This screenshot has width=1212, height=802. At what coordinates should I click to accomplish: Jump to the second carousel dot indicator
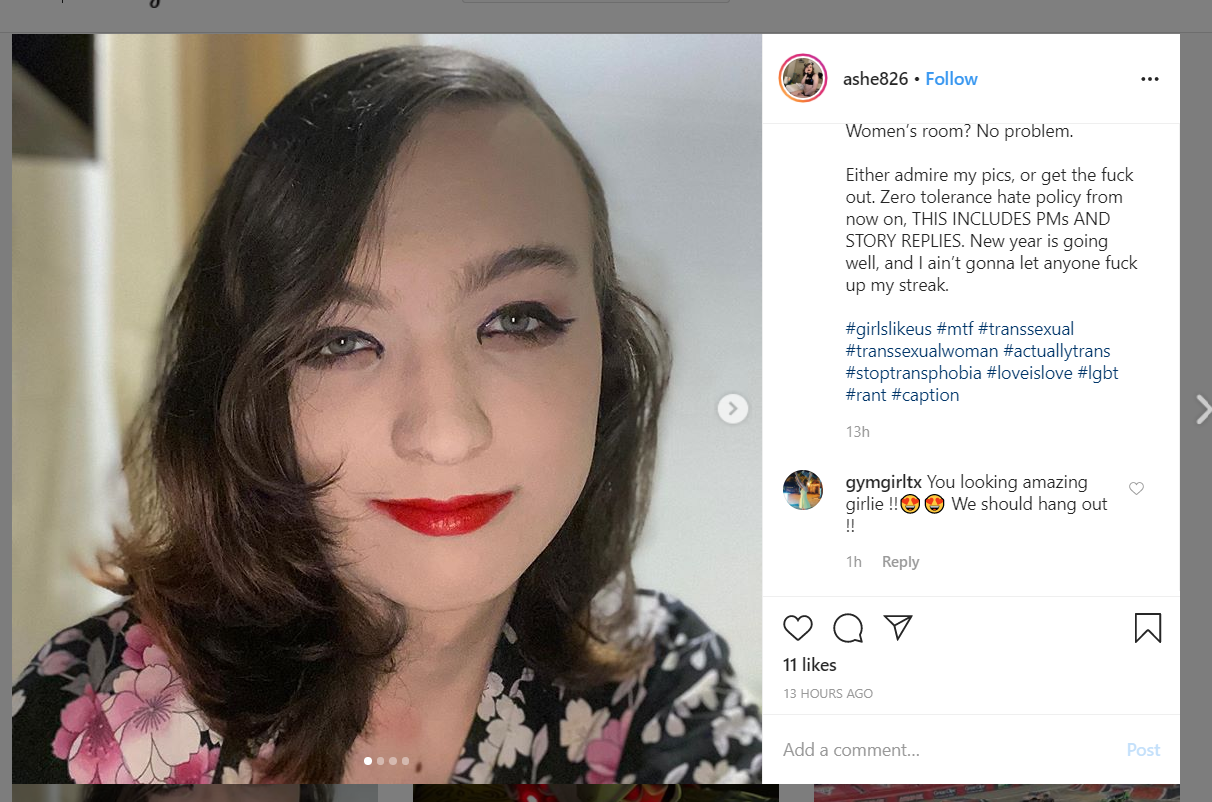click(x=380, y=761)
